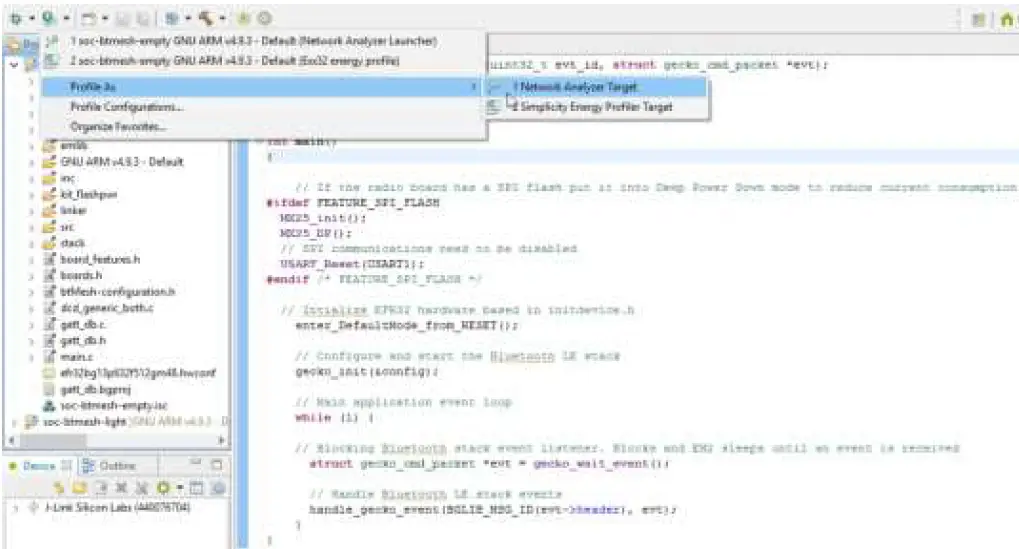This screenshot has height=549, width=1019.
Task: Select main.c in project tree
Action: [x=76, y=357]
